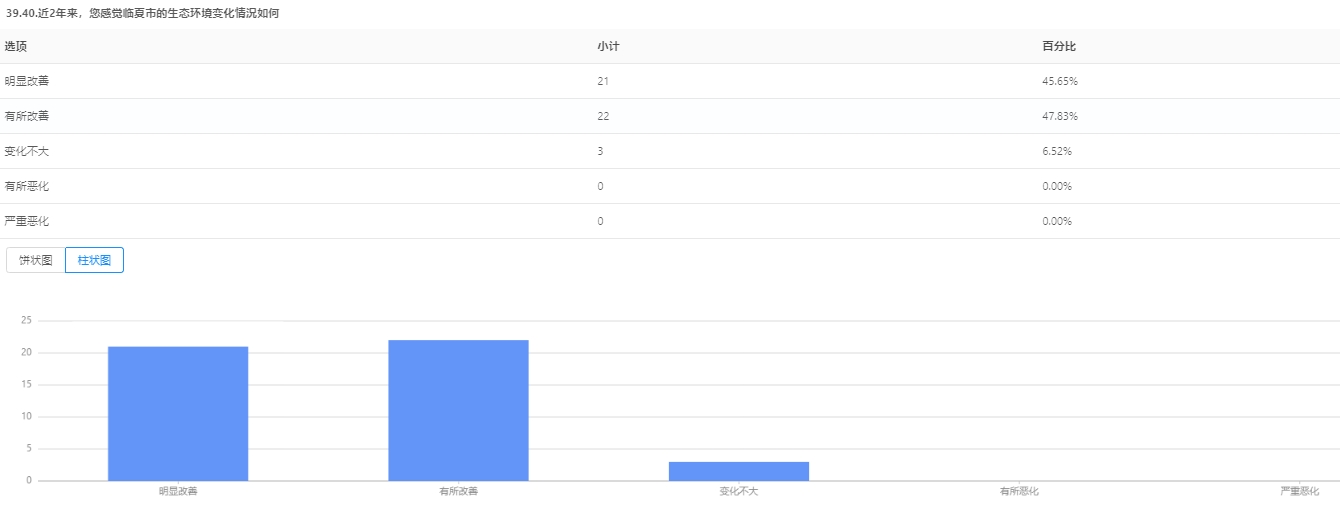This screenshot has height=521, width=1340.
Task: Click the 6.52% percentage cell
Action: pos(1057,151)
